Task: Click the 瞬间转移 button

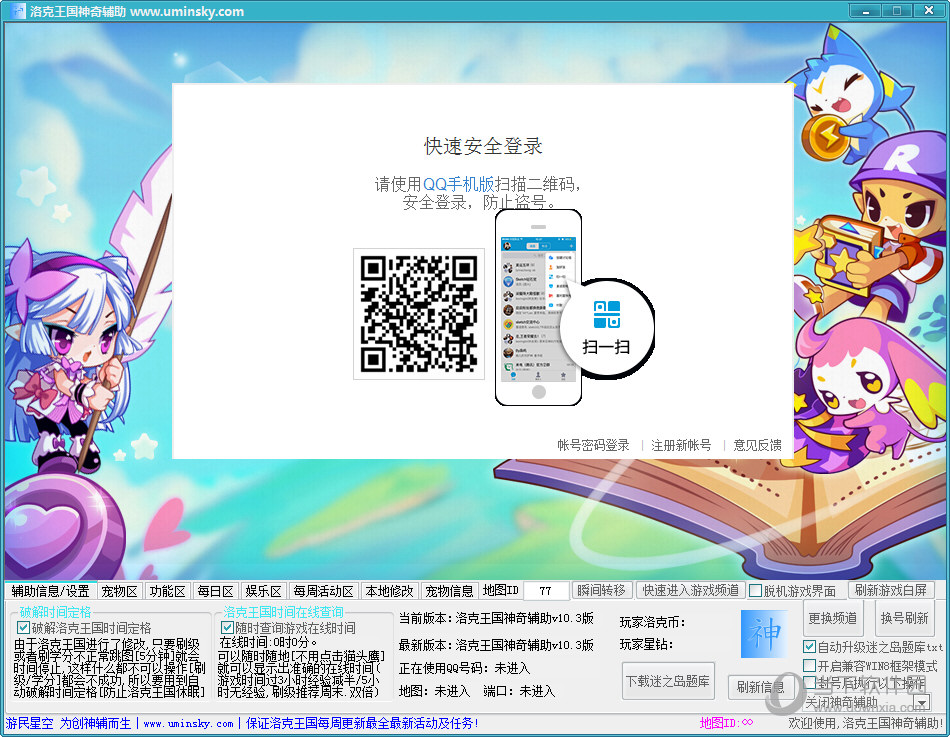Action: pos(603,591)
